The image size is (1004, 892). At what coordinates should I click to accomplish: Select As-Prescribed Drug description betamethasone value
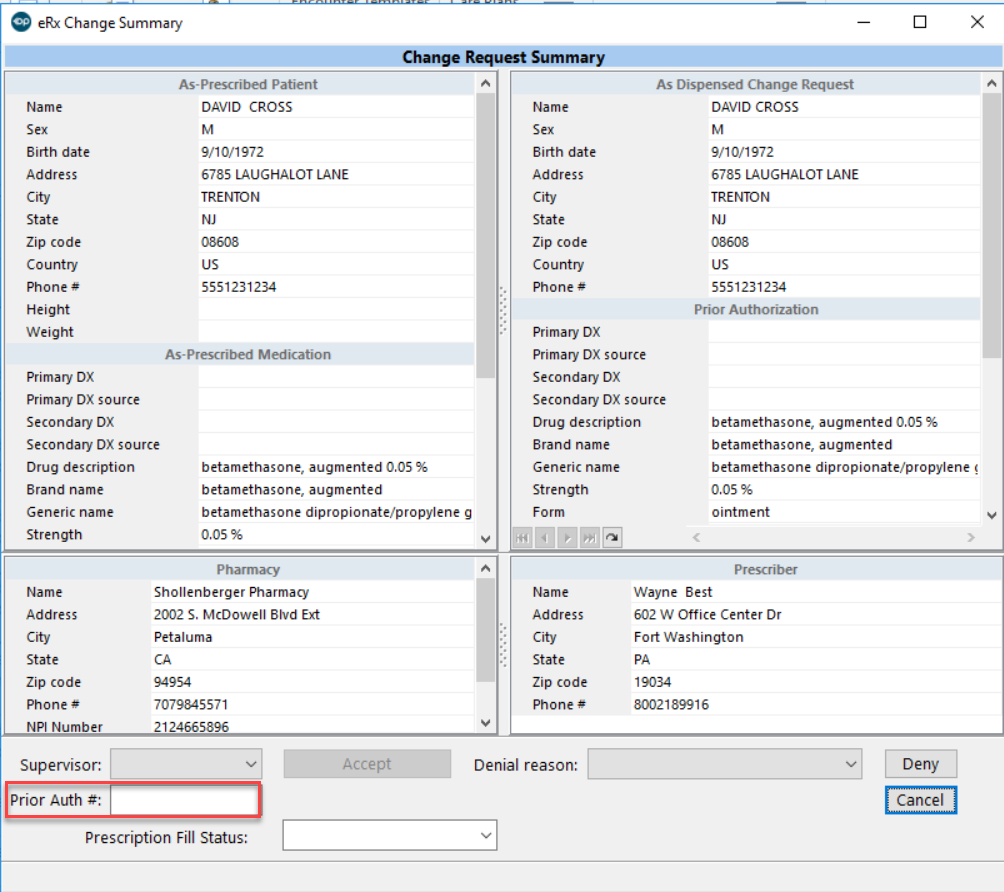coord(314,467)
